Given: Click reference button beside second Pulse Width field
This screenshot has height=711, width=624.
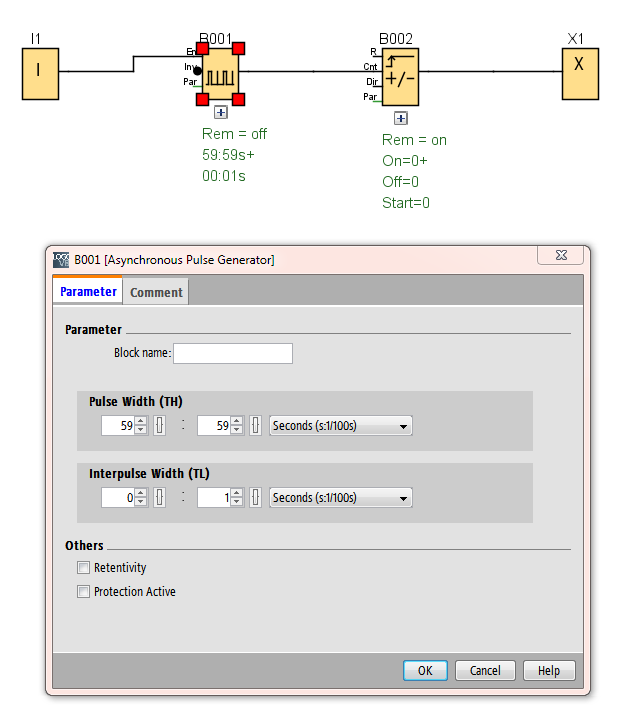Looking at the screenshot, I should coord(255,426).
